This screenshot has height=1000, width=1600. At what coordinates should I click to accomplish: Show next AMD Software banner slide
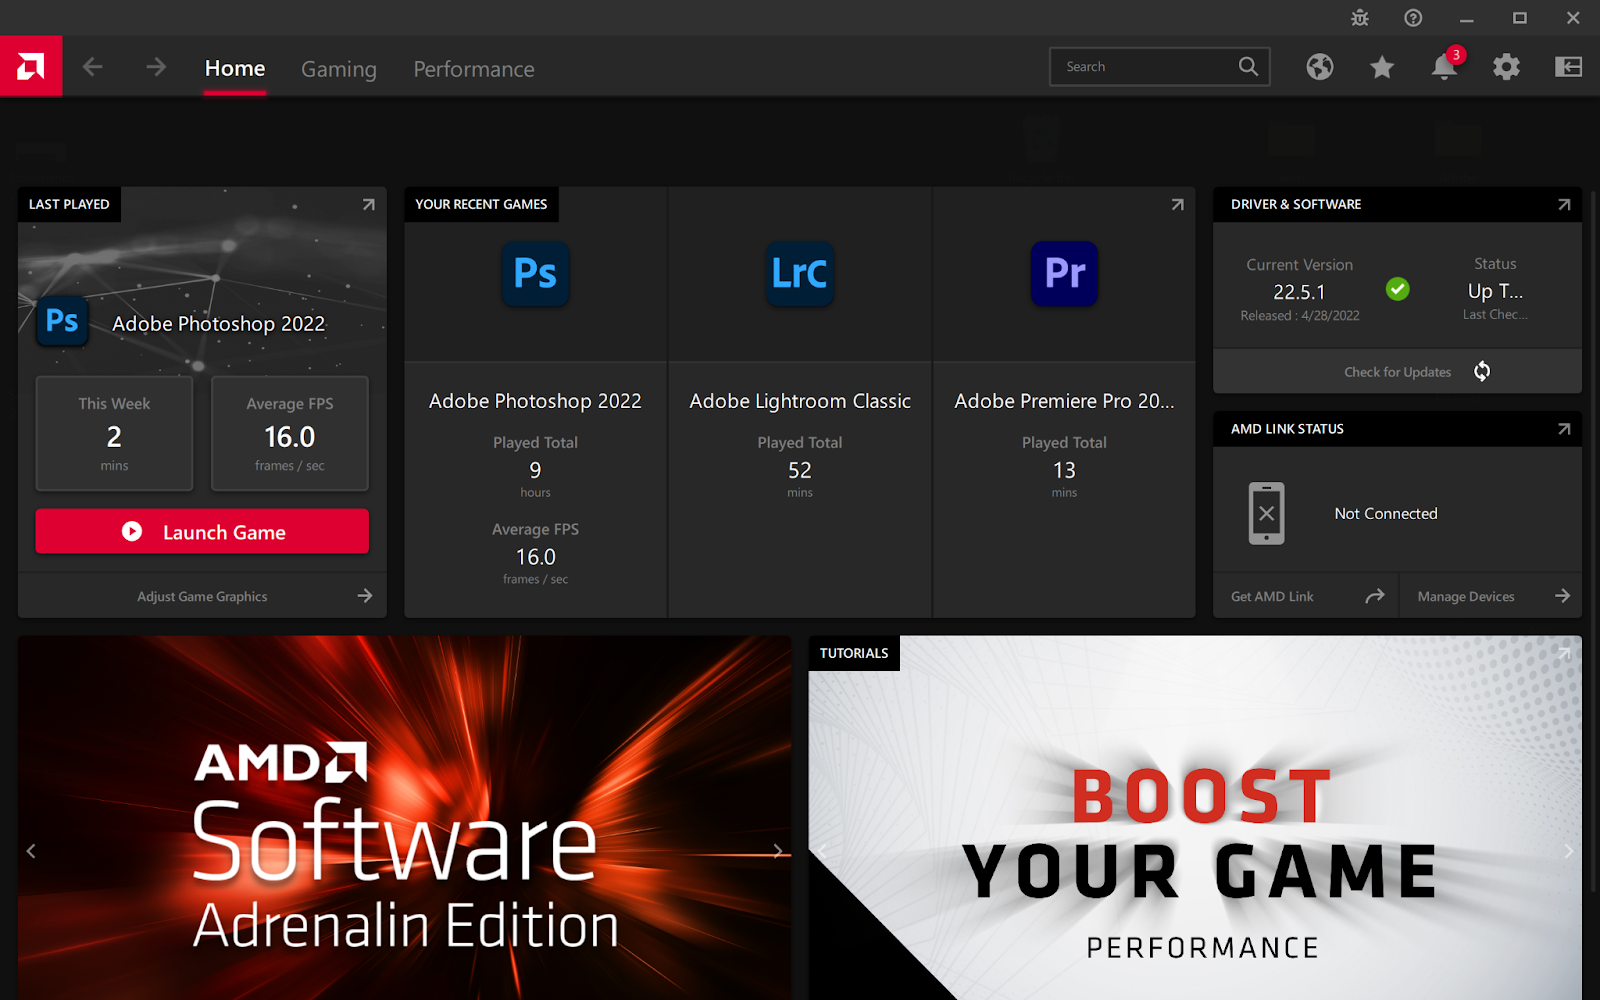tap(777, 851)
